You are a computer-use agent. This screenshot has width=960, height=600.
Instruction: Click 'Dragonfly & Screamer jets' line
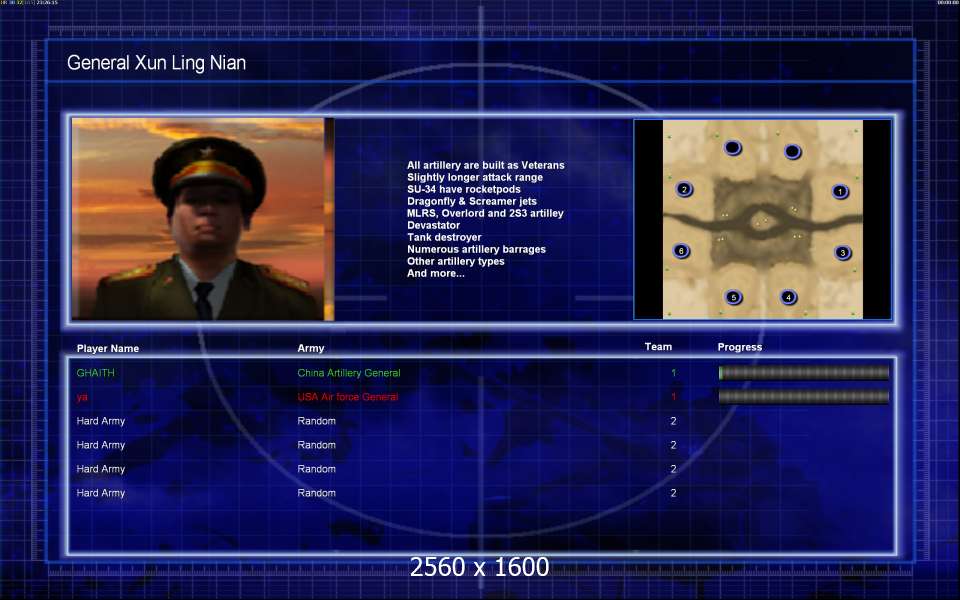pyautogui.click(x=472, y=201)
